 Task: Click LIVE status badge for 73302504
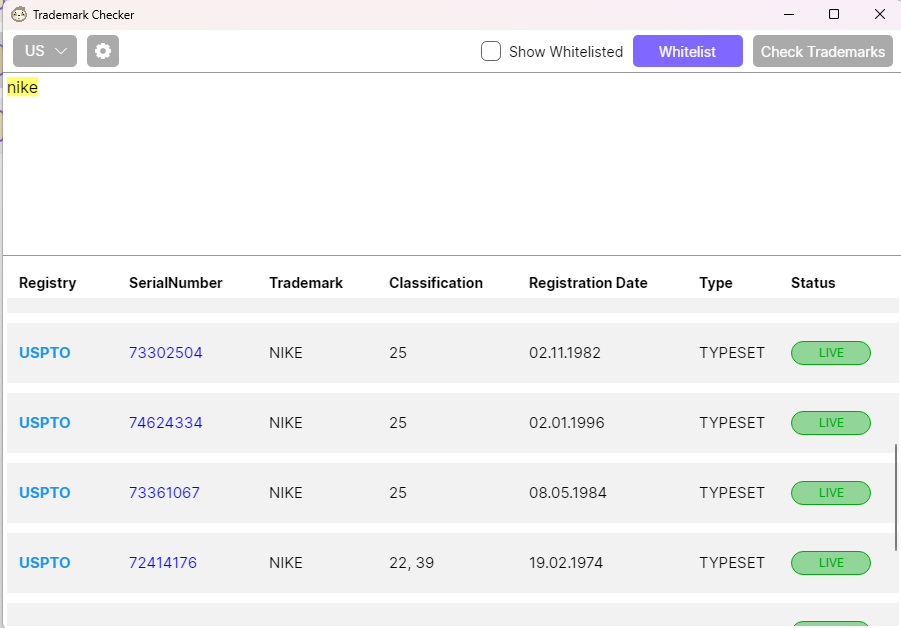831,353
